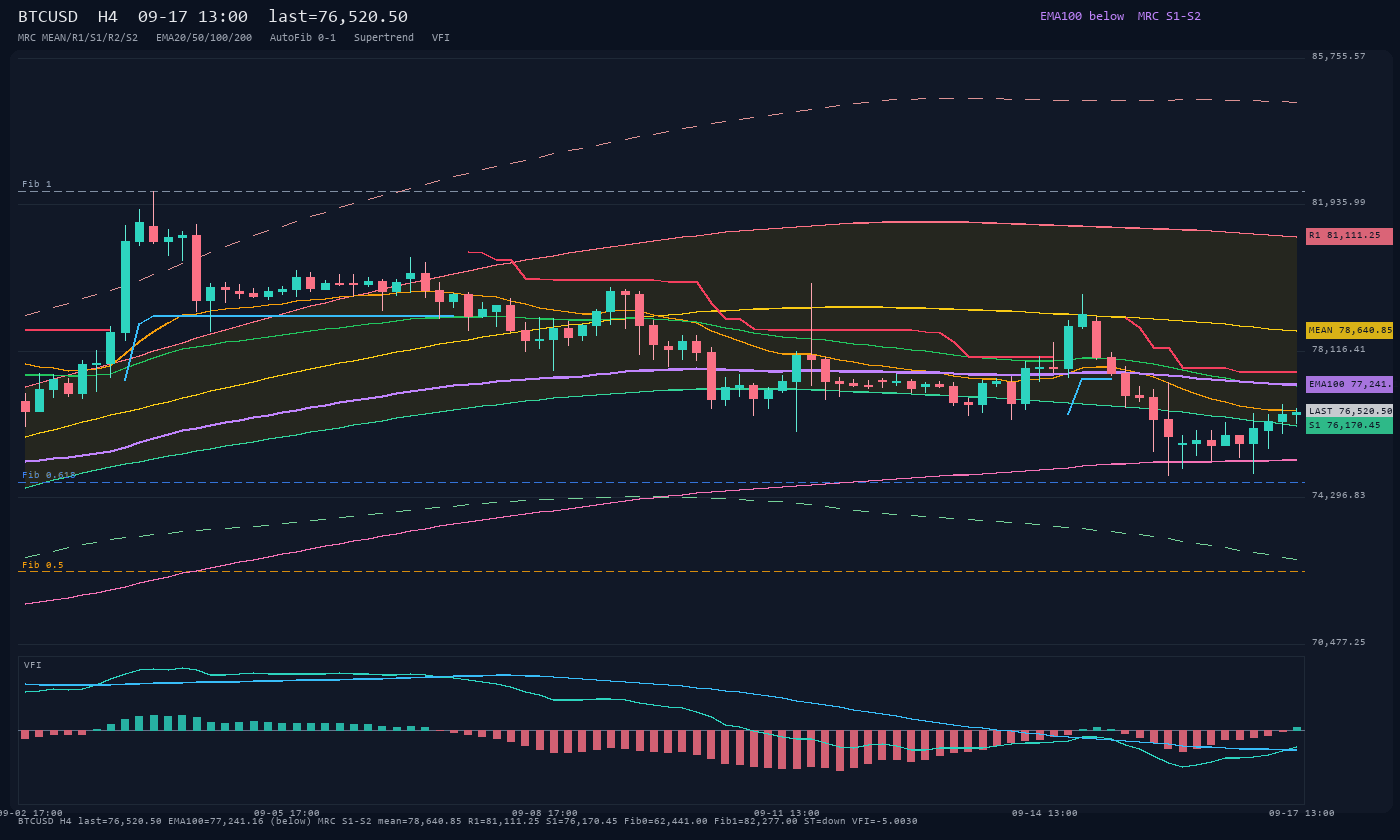Click the MEAN 78,640.85 price tag
Viewport: 1400px width, 840px height.
(x=1349, y=330)
